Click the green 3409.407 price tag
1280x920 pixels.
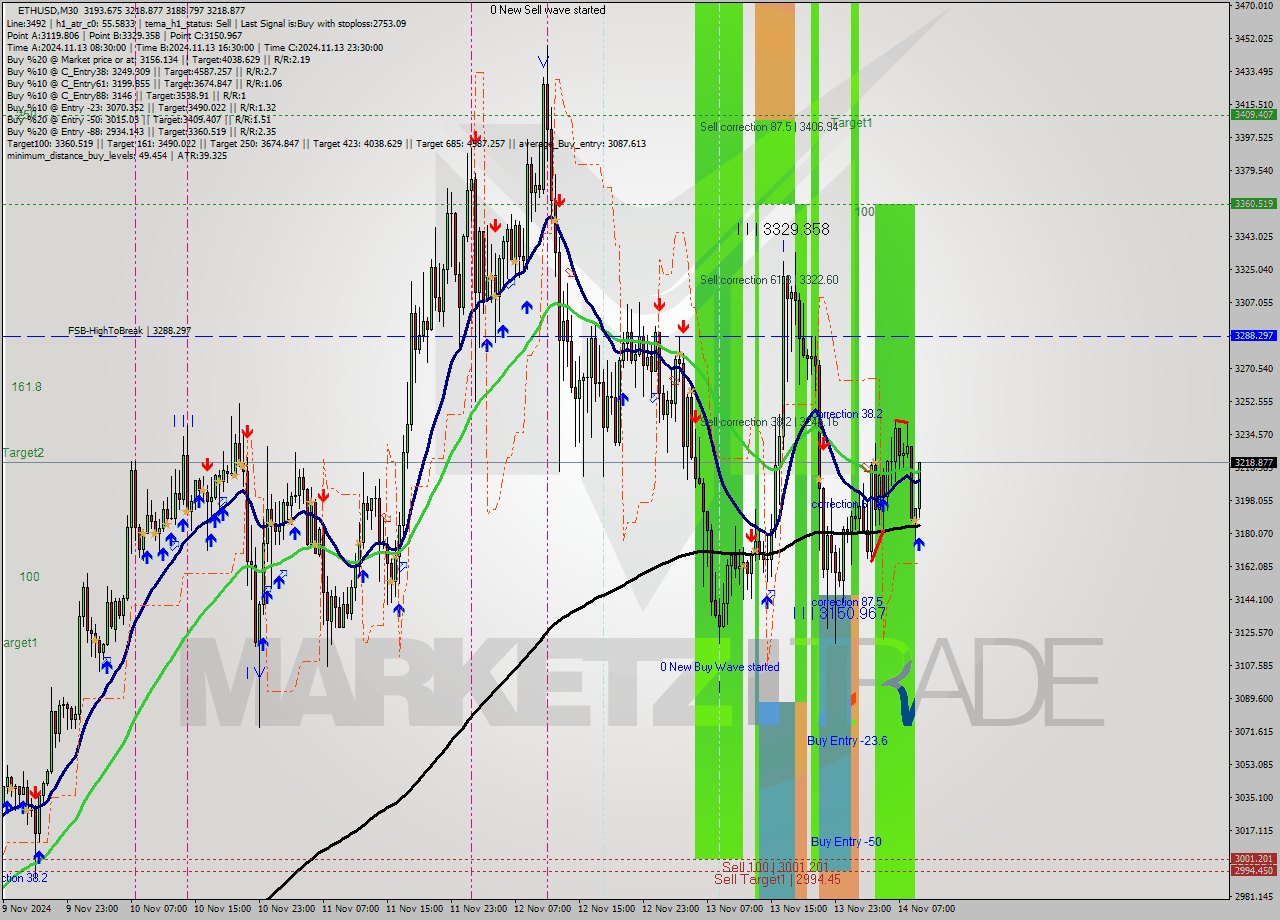(1253, 115)
